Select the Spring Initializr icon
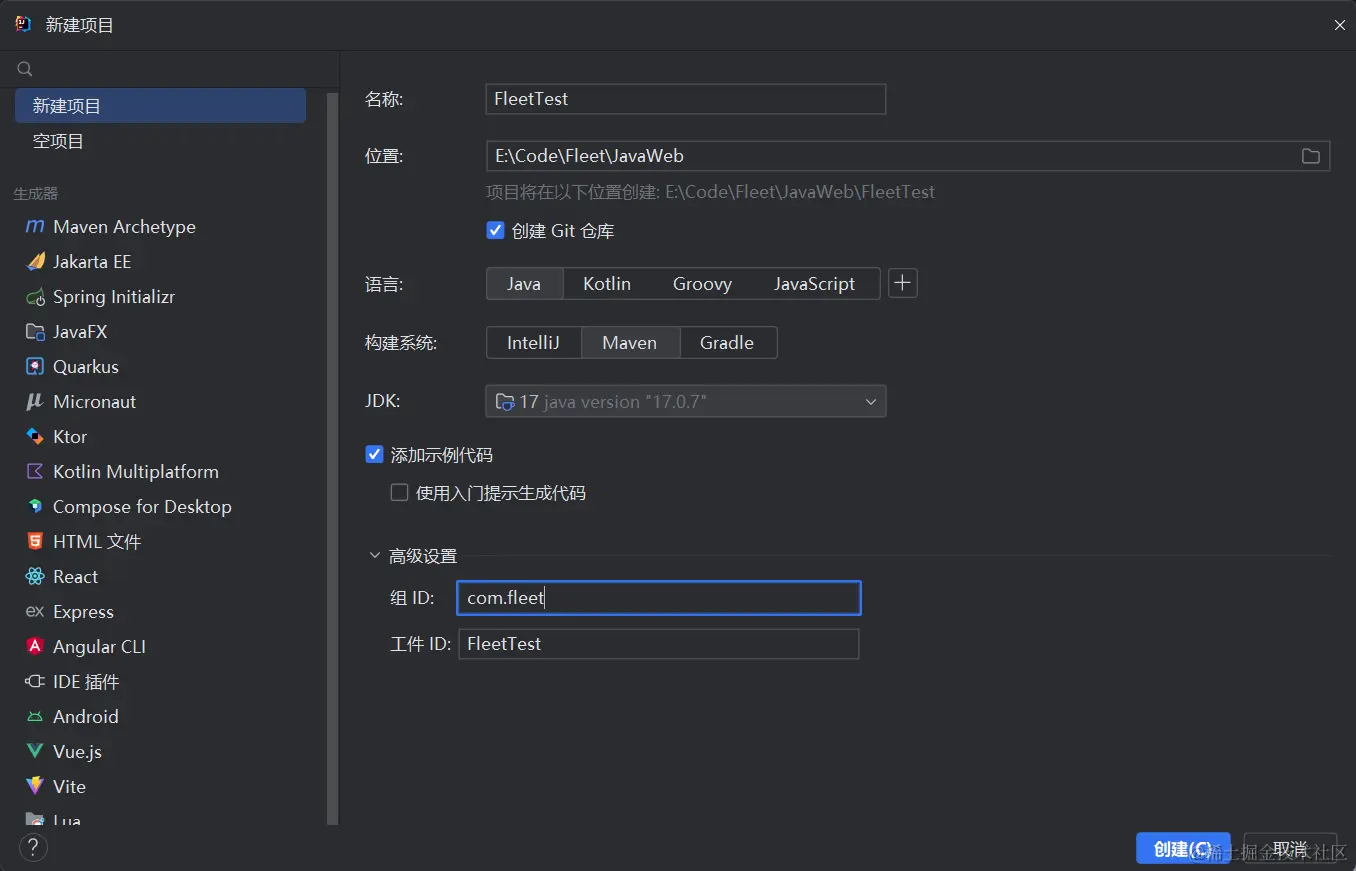The height and width of the screenshot is (871, 1356). [35, 297]
